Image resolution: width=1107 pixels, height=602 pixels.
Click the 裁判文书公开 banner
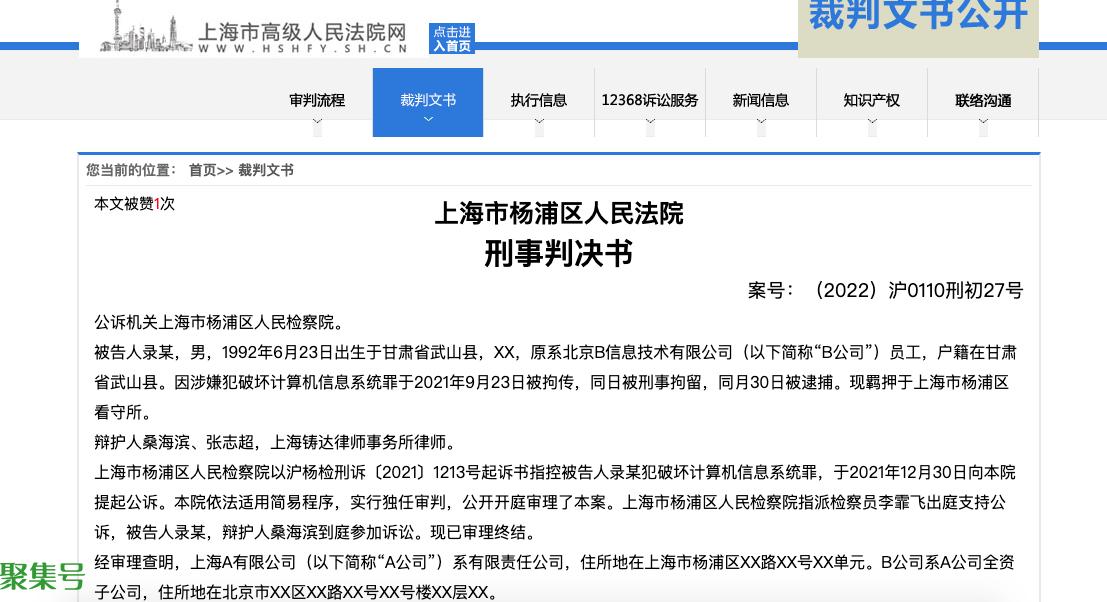[x=917, y=18]
